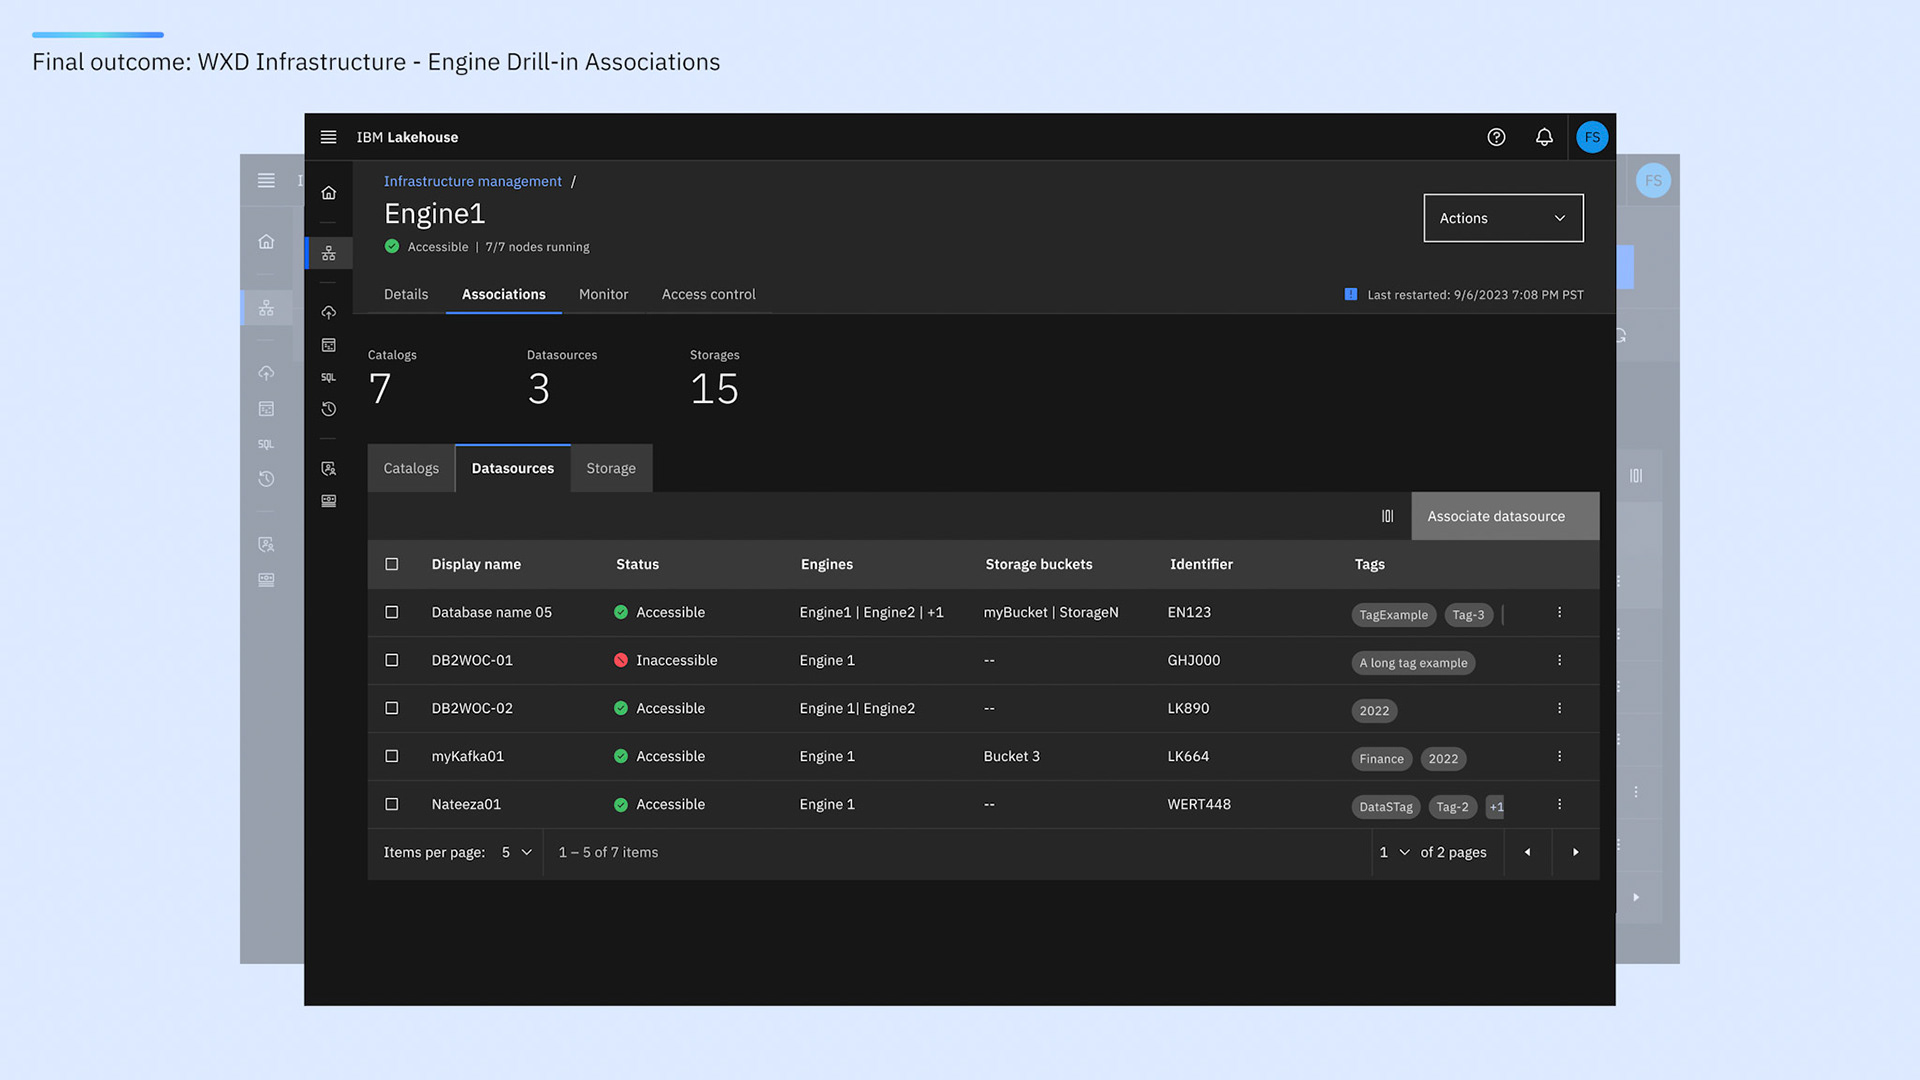Tick the myKafka01 row checkbox
1920x1080 pixels.
(x=392, y=756)
